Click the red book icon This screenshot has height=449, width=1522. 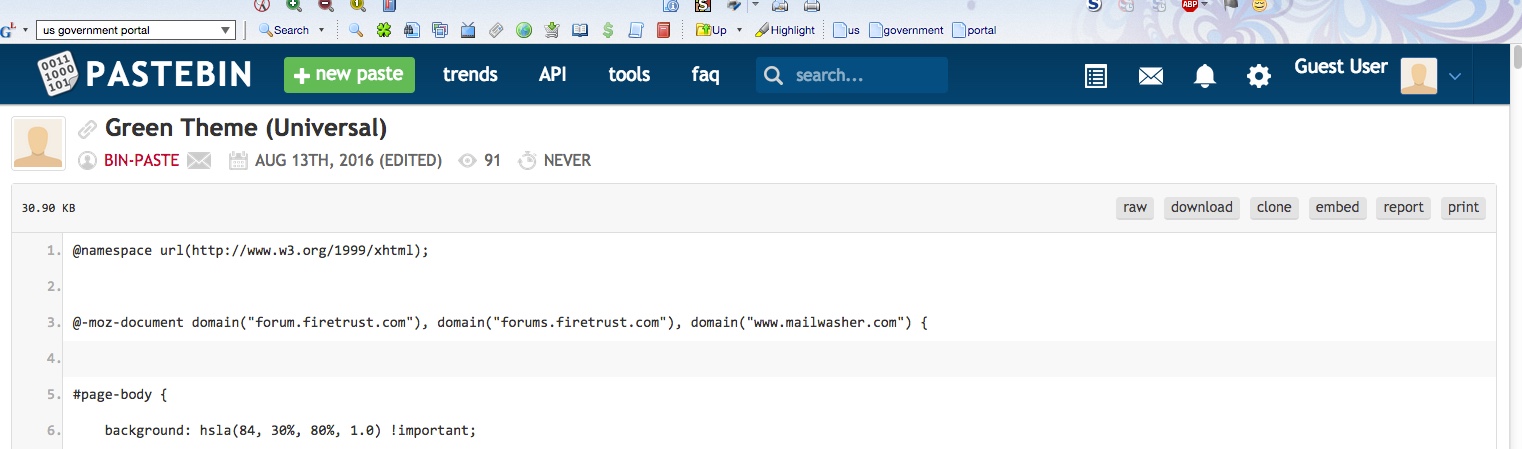(663, 30)
